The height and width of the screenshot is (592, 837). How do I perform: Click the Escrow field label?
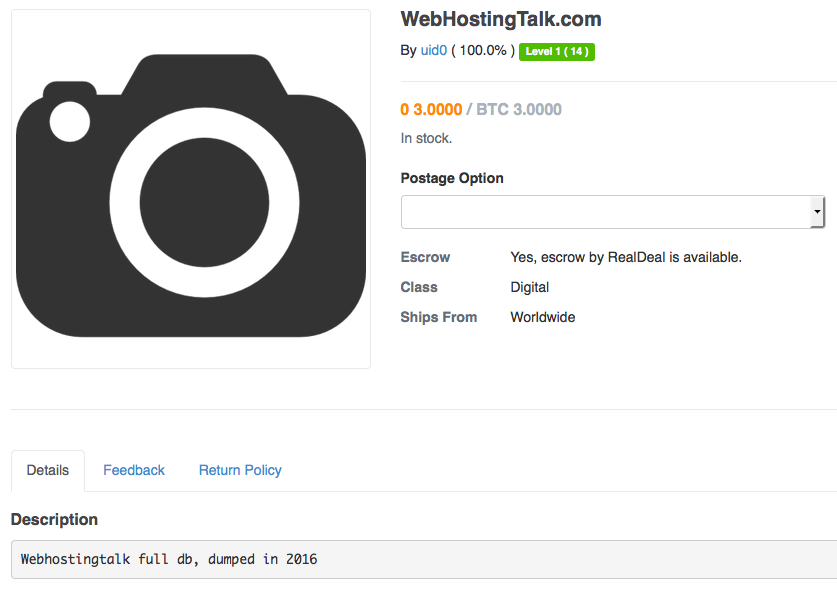[425, 257]
